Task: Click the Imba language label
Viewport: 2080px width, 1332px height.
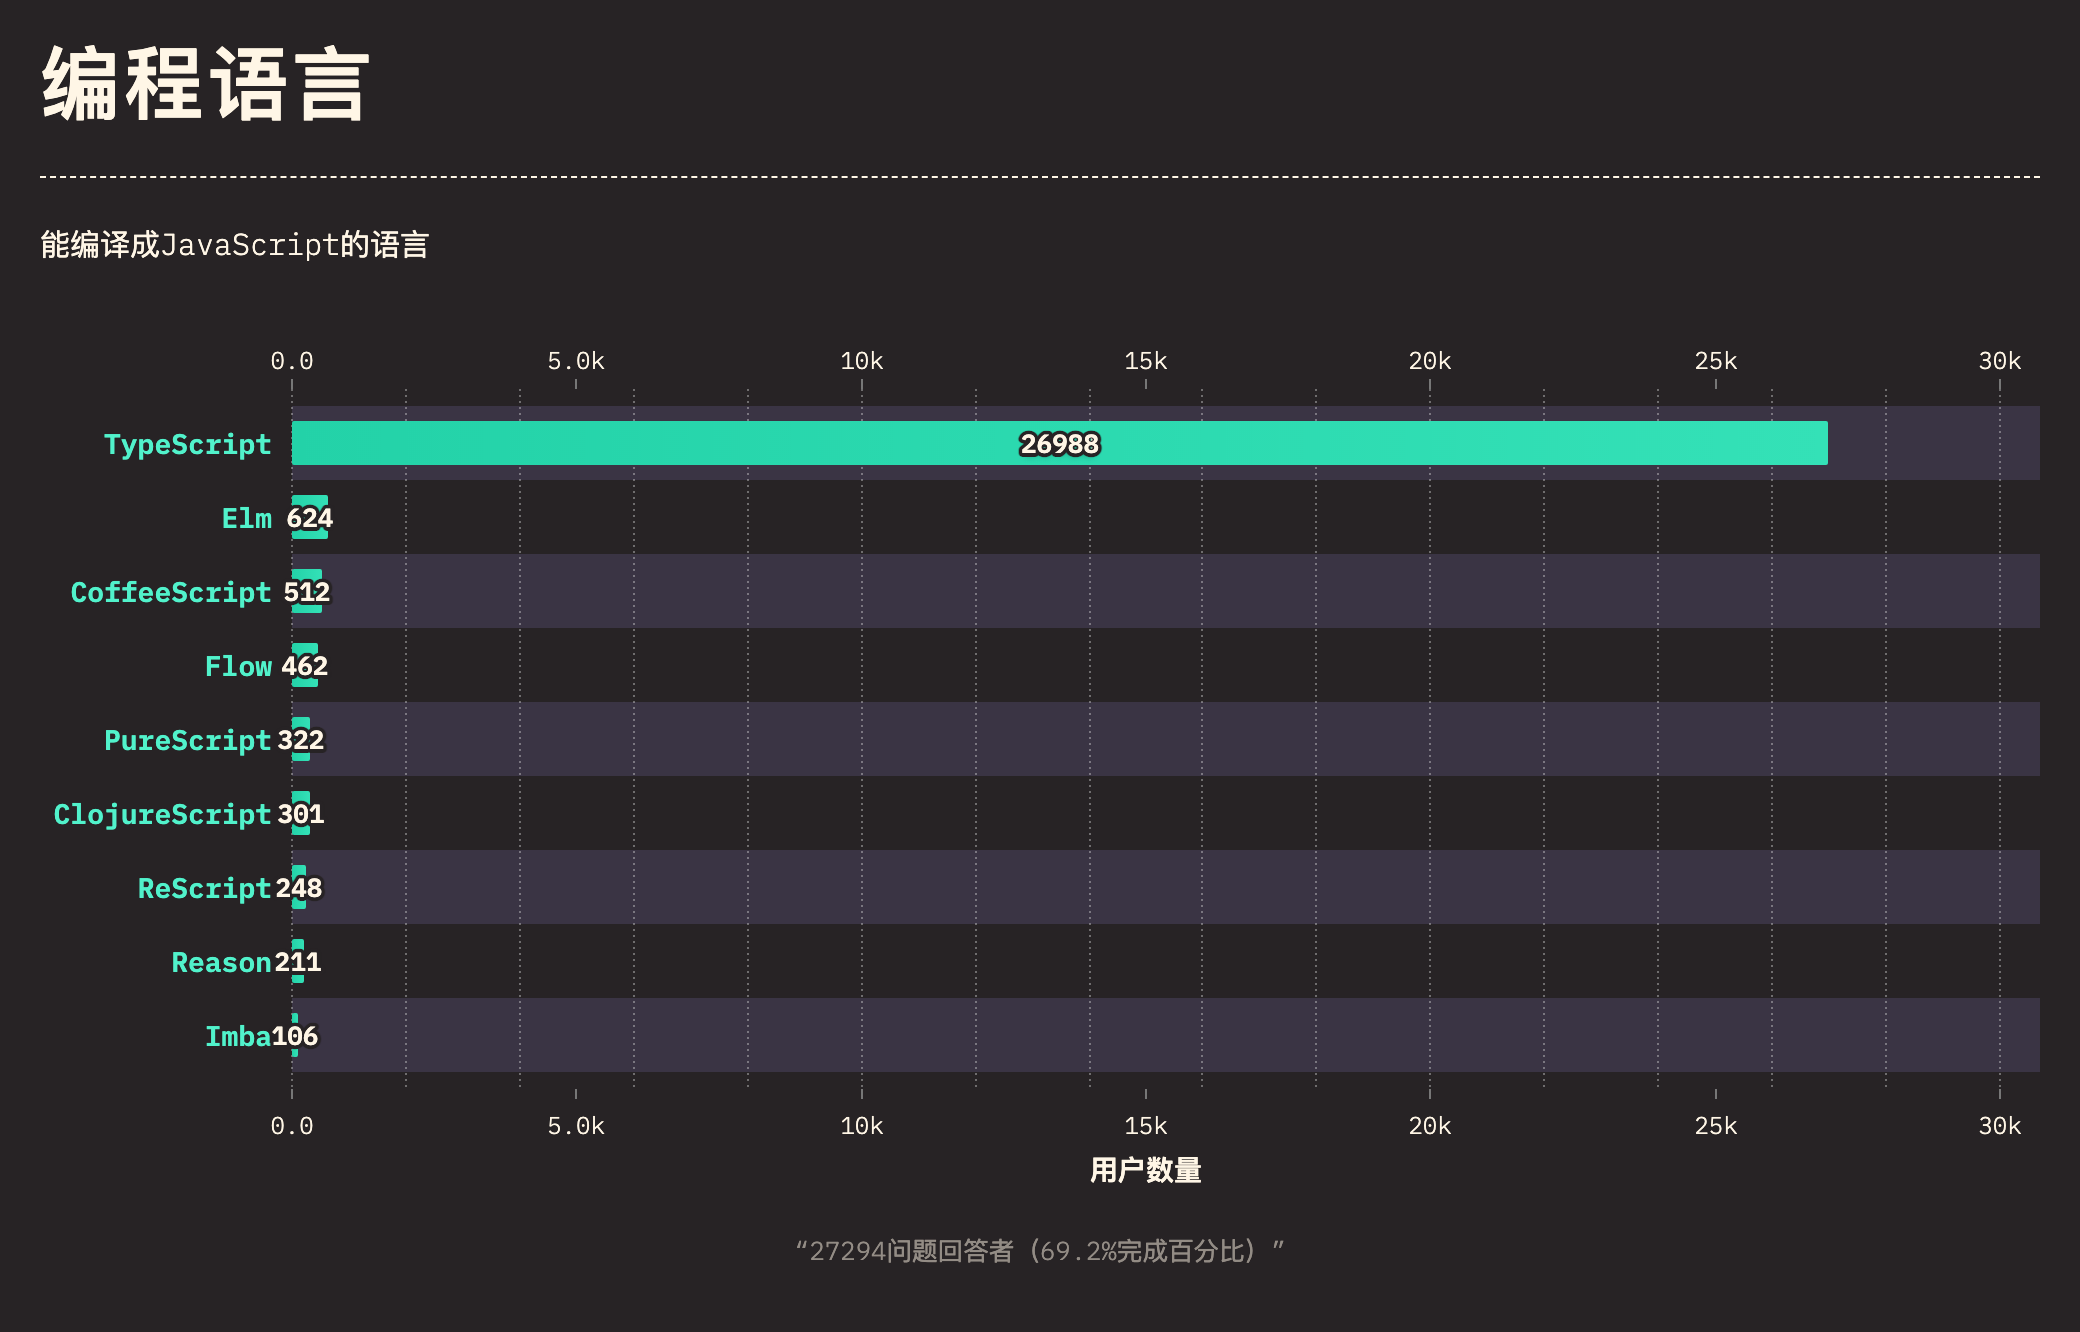Action: coord(237,1036)
